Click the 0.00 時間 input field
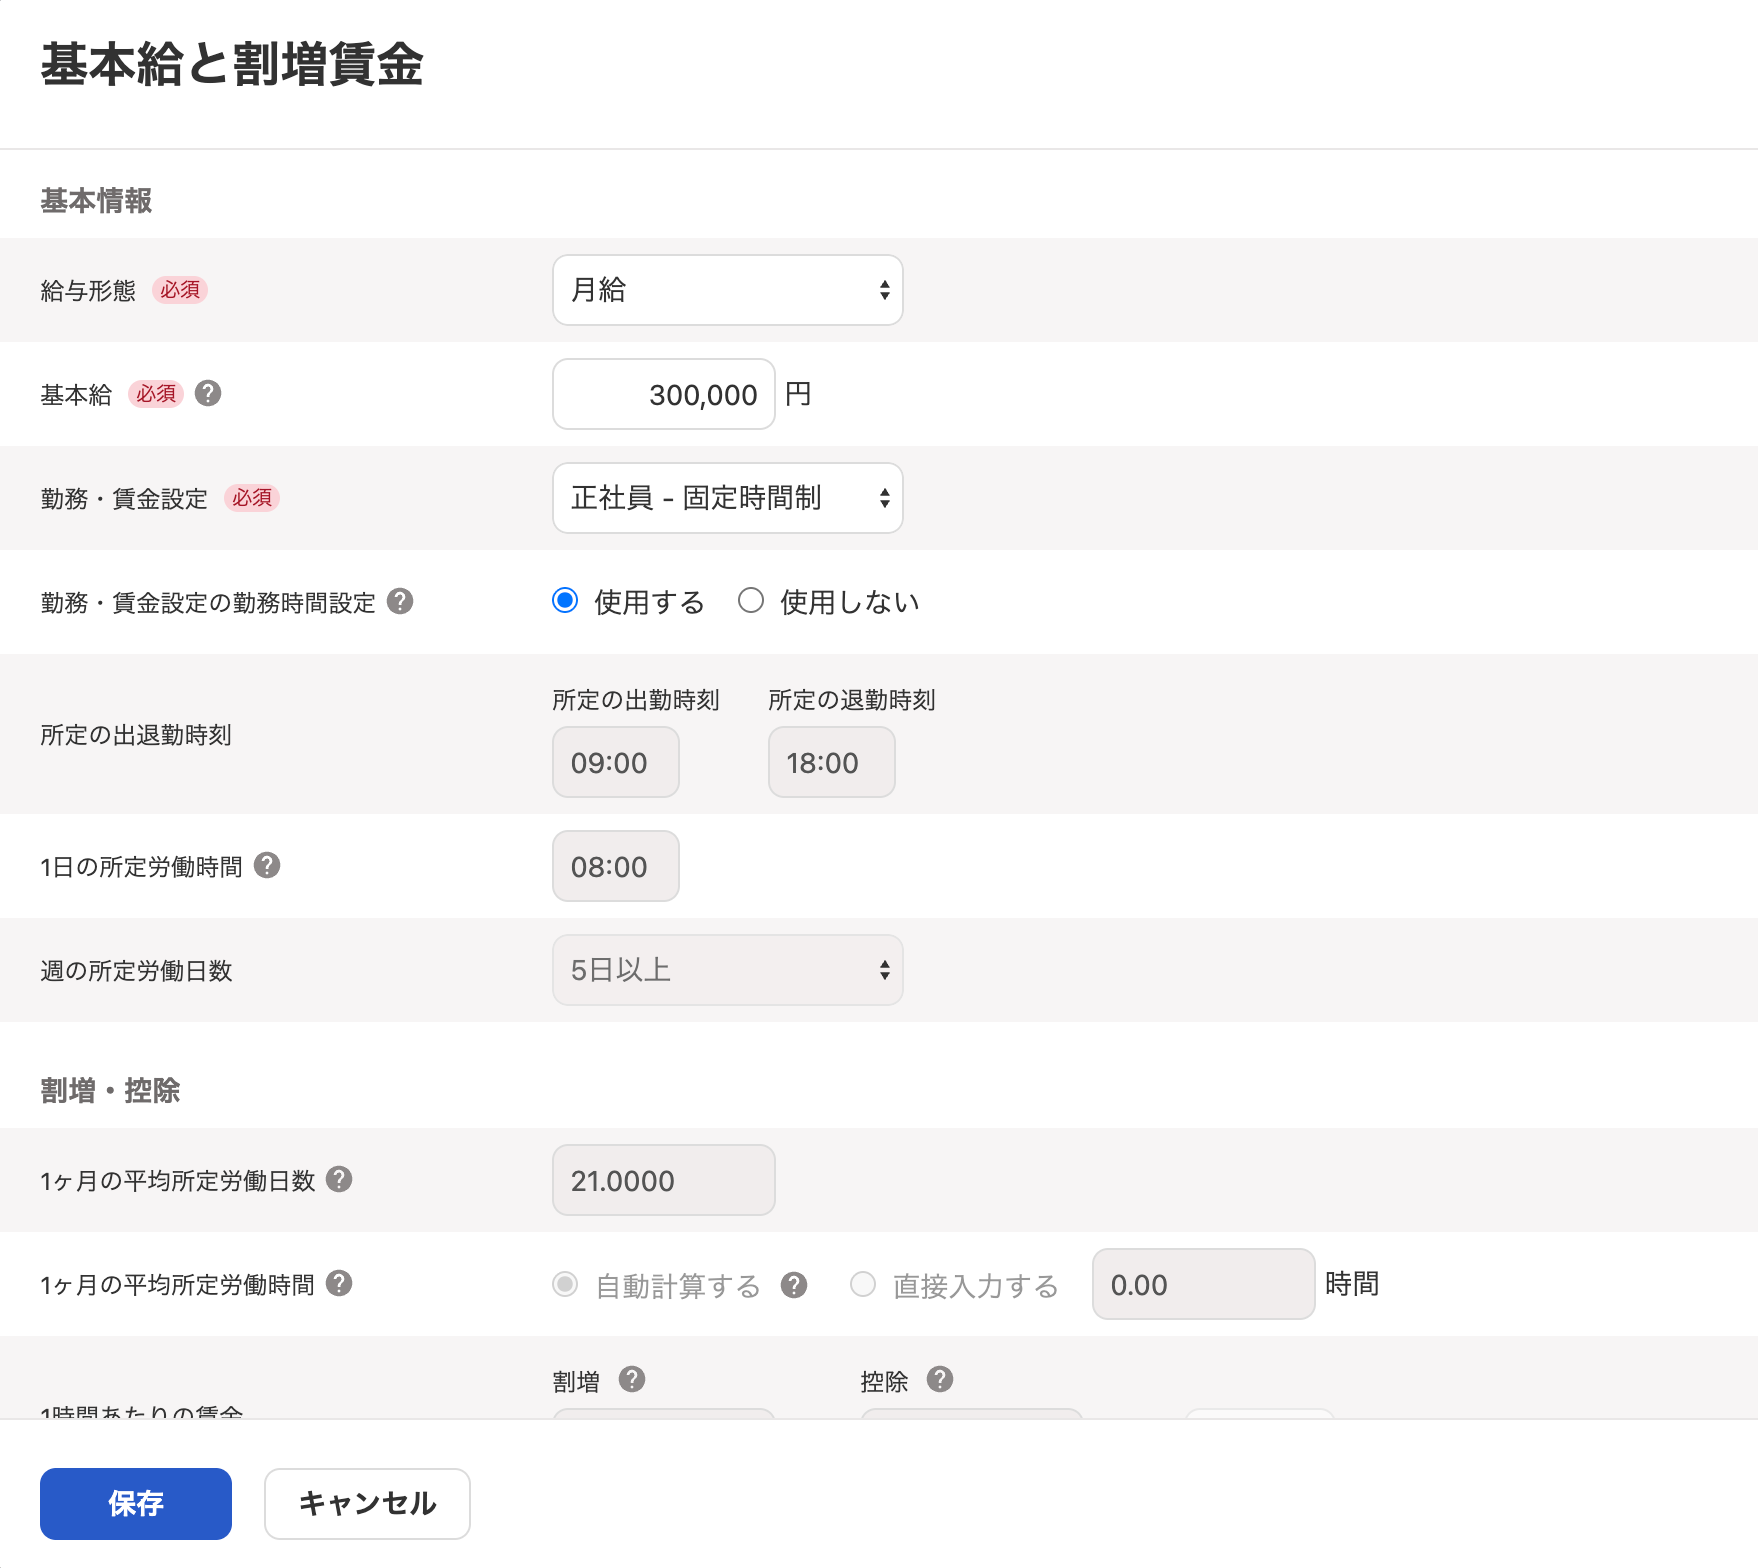Viewport: 1758px width, 1568px height. pos(1204,1284)
